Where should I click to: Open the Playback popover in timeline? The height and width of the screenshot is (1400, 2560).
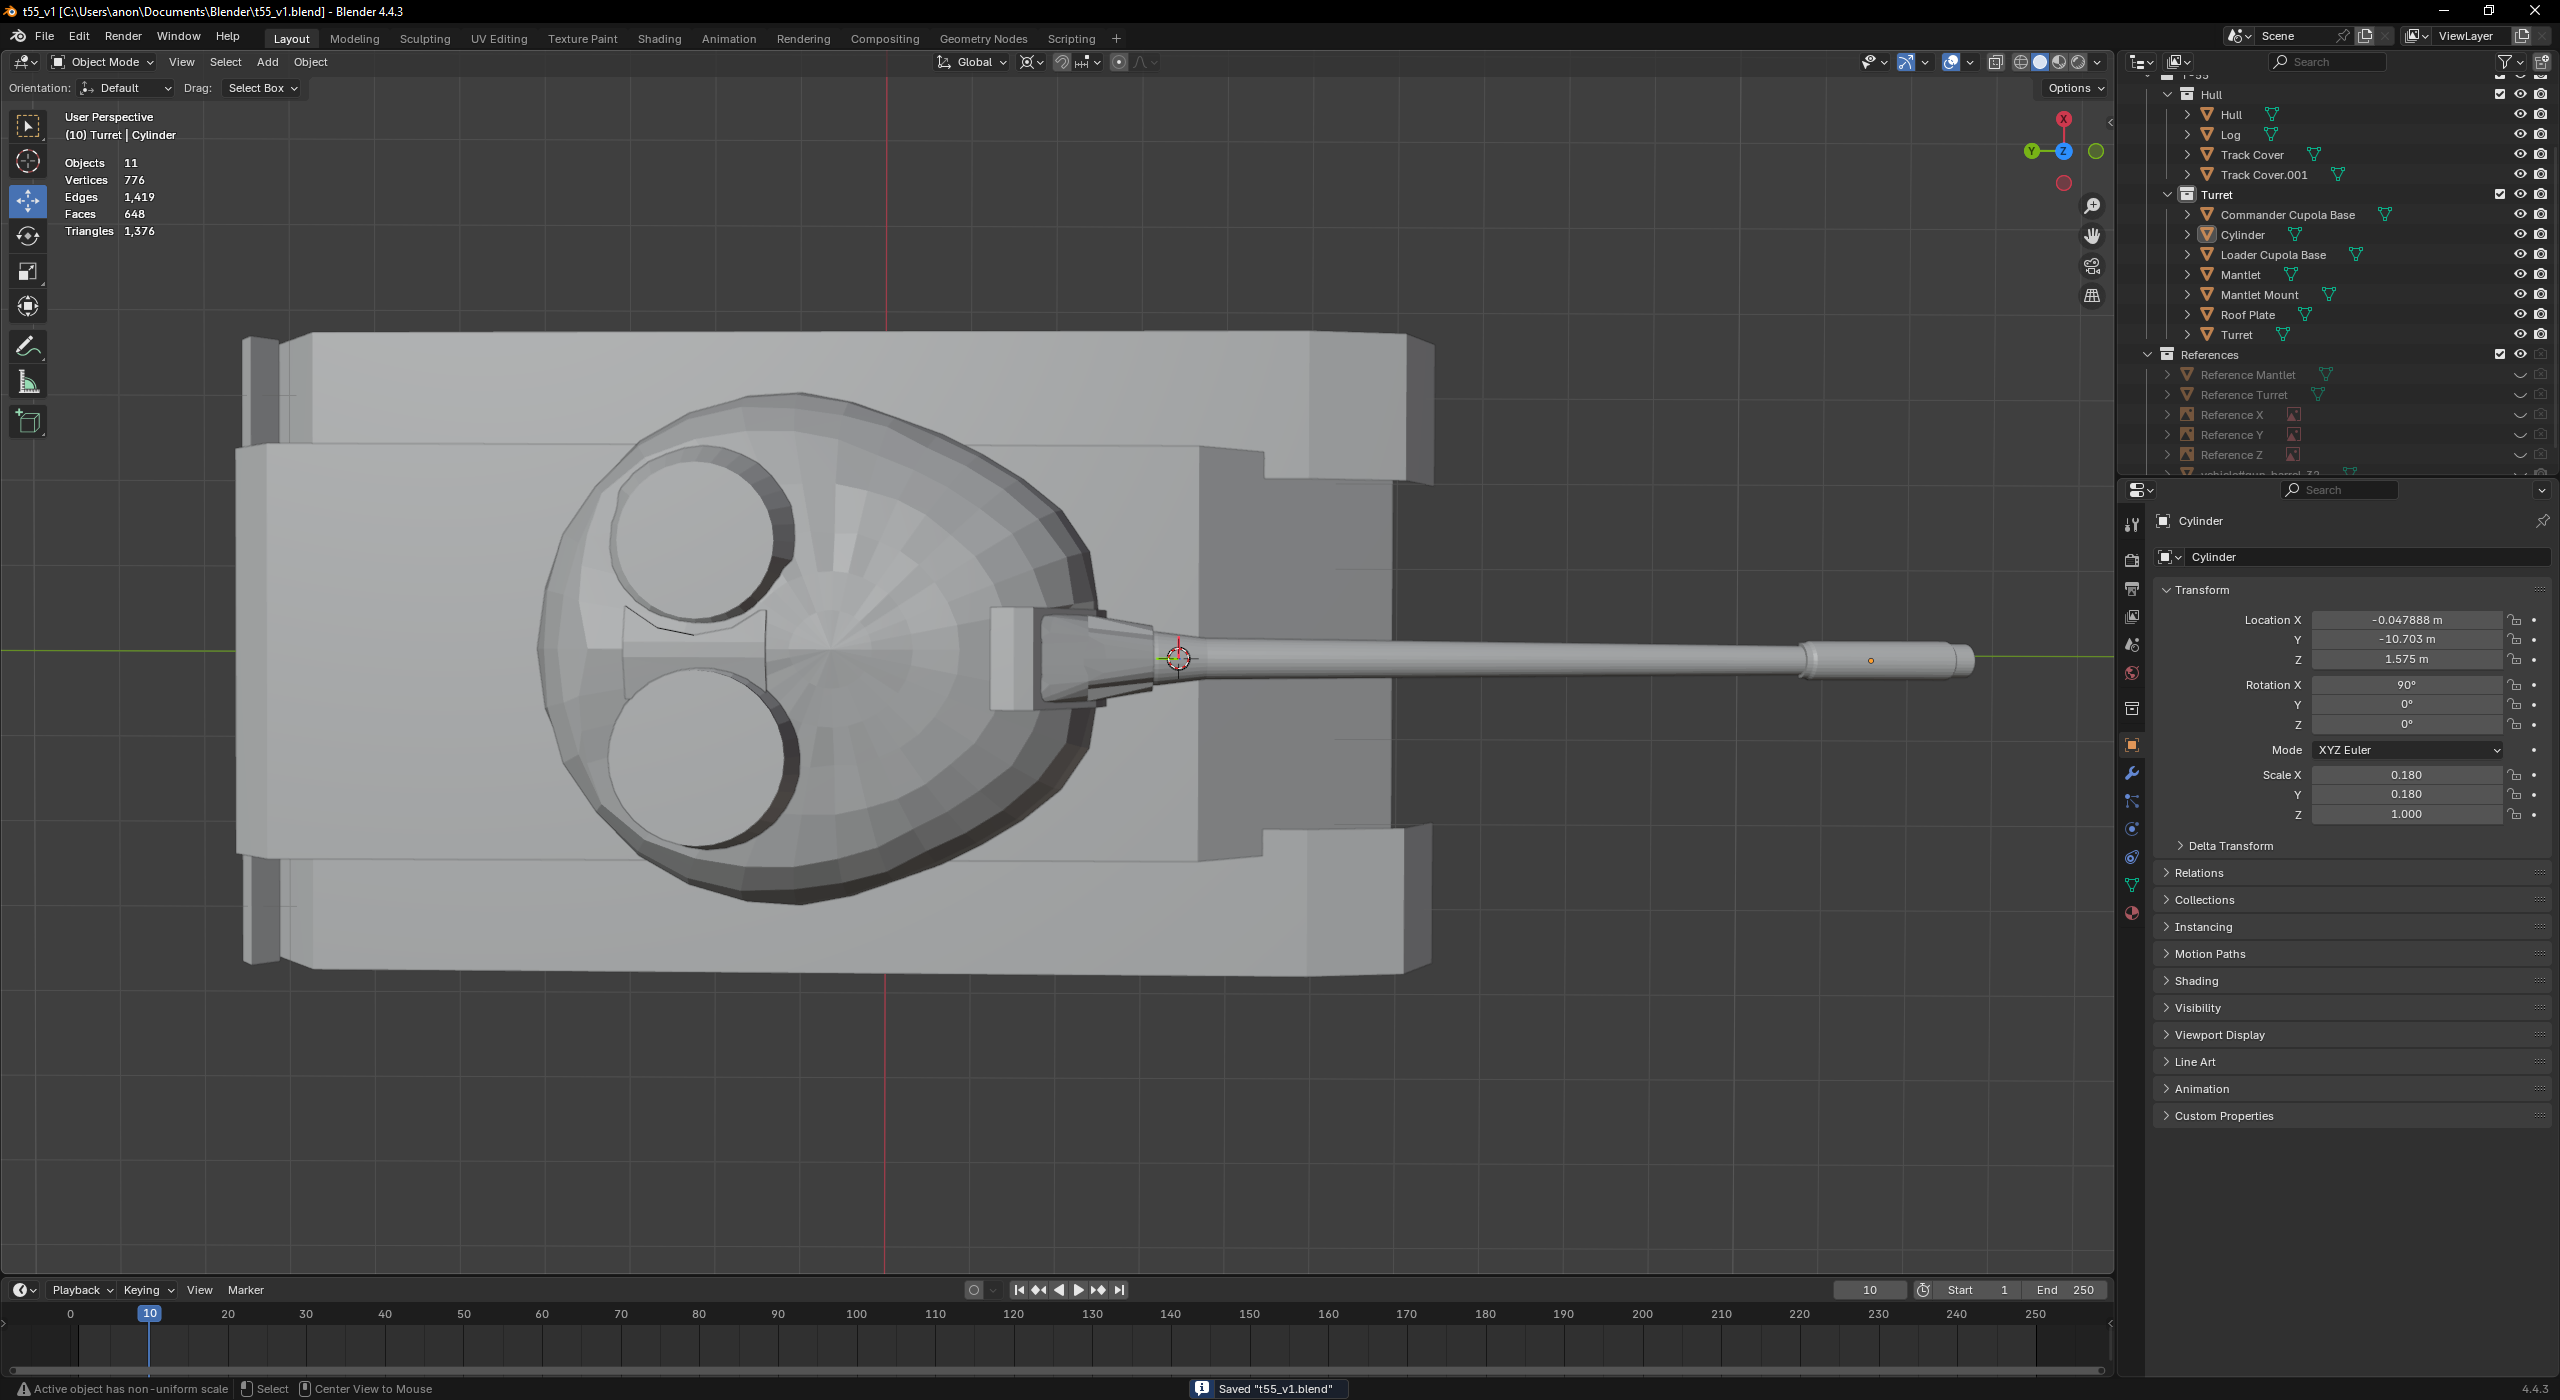point(82,1290)
